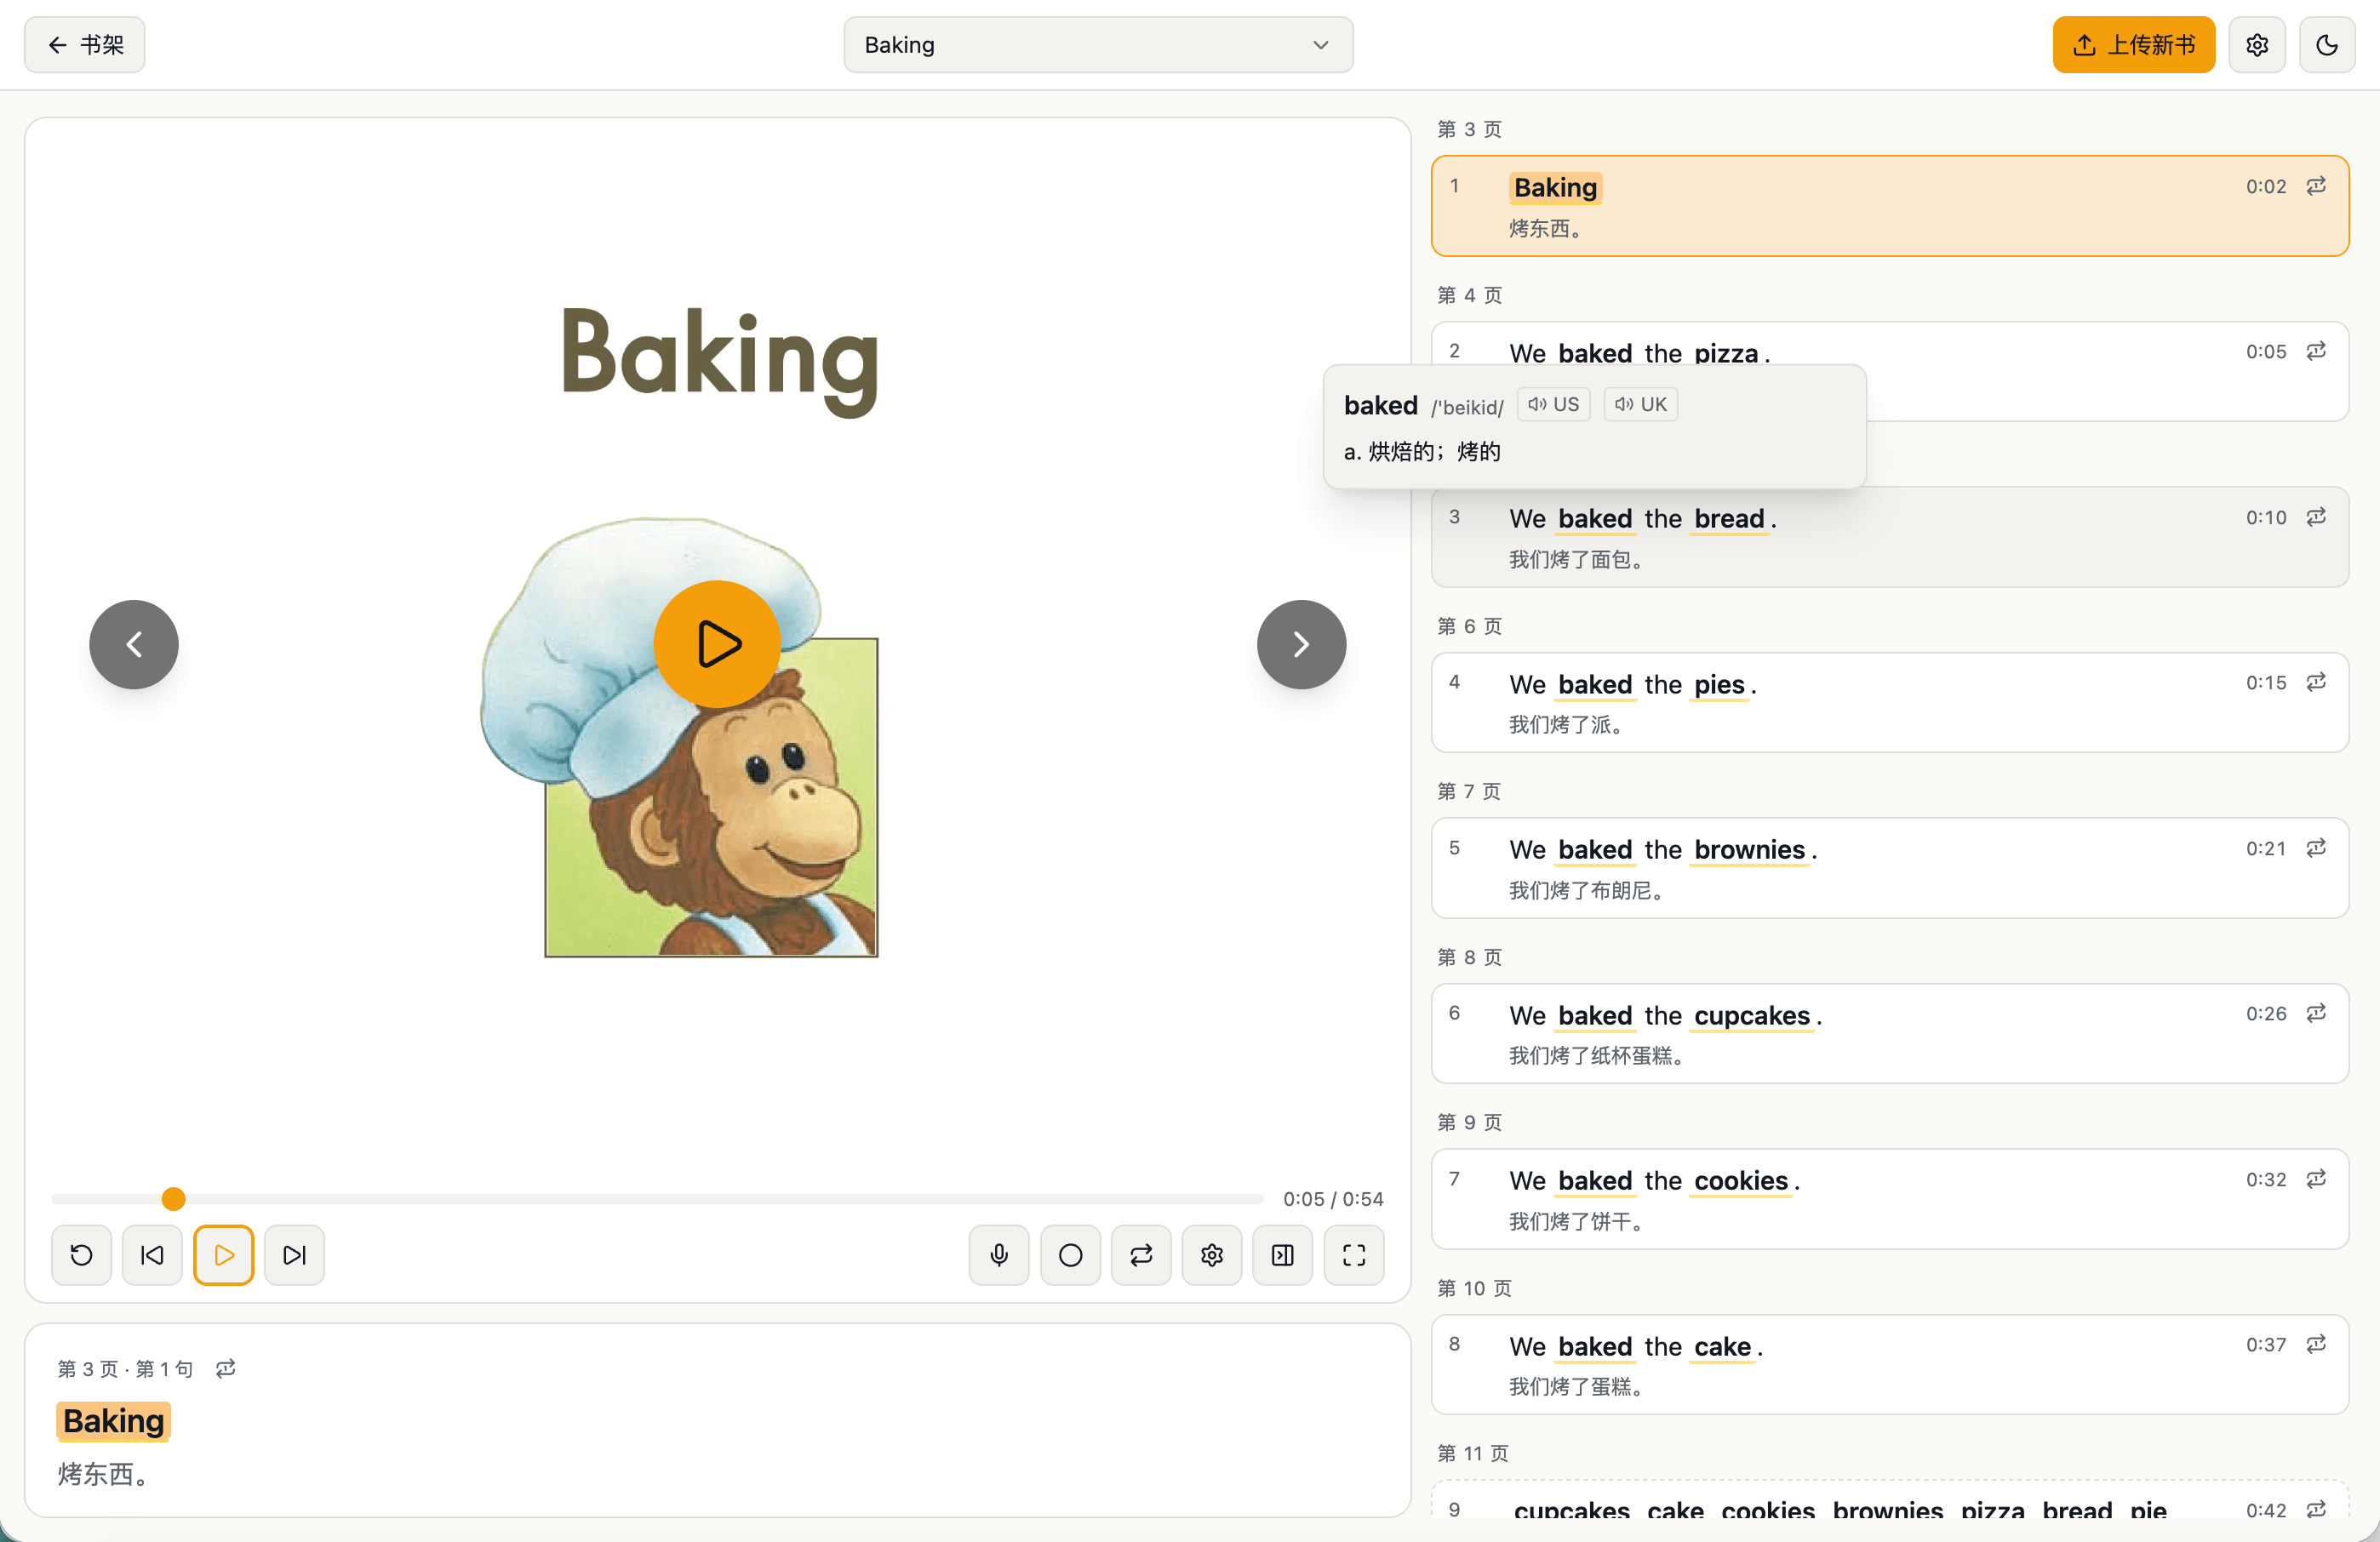This screenshot has width=2380, height=1542.
Task: Loop sentence We baked the pies
Action: coord(2316,682)
